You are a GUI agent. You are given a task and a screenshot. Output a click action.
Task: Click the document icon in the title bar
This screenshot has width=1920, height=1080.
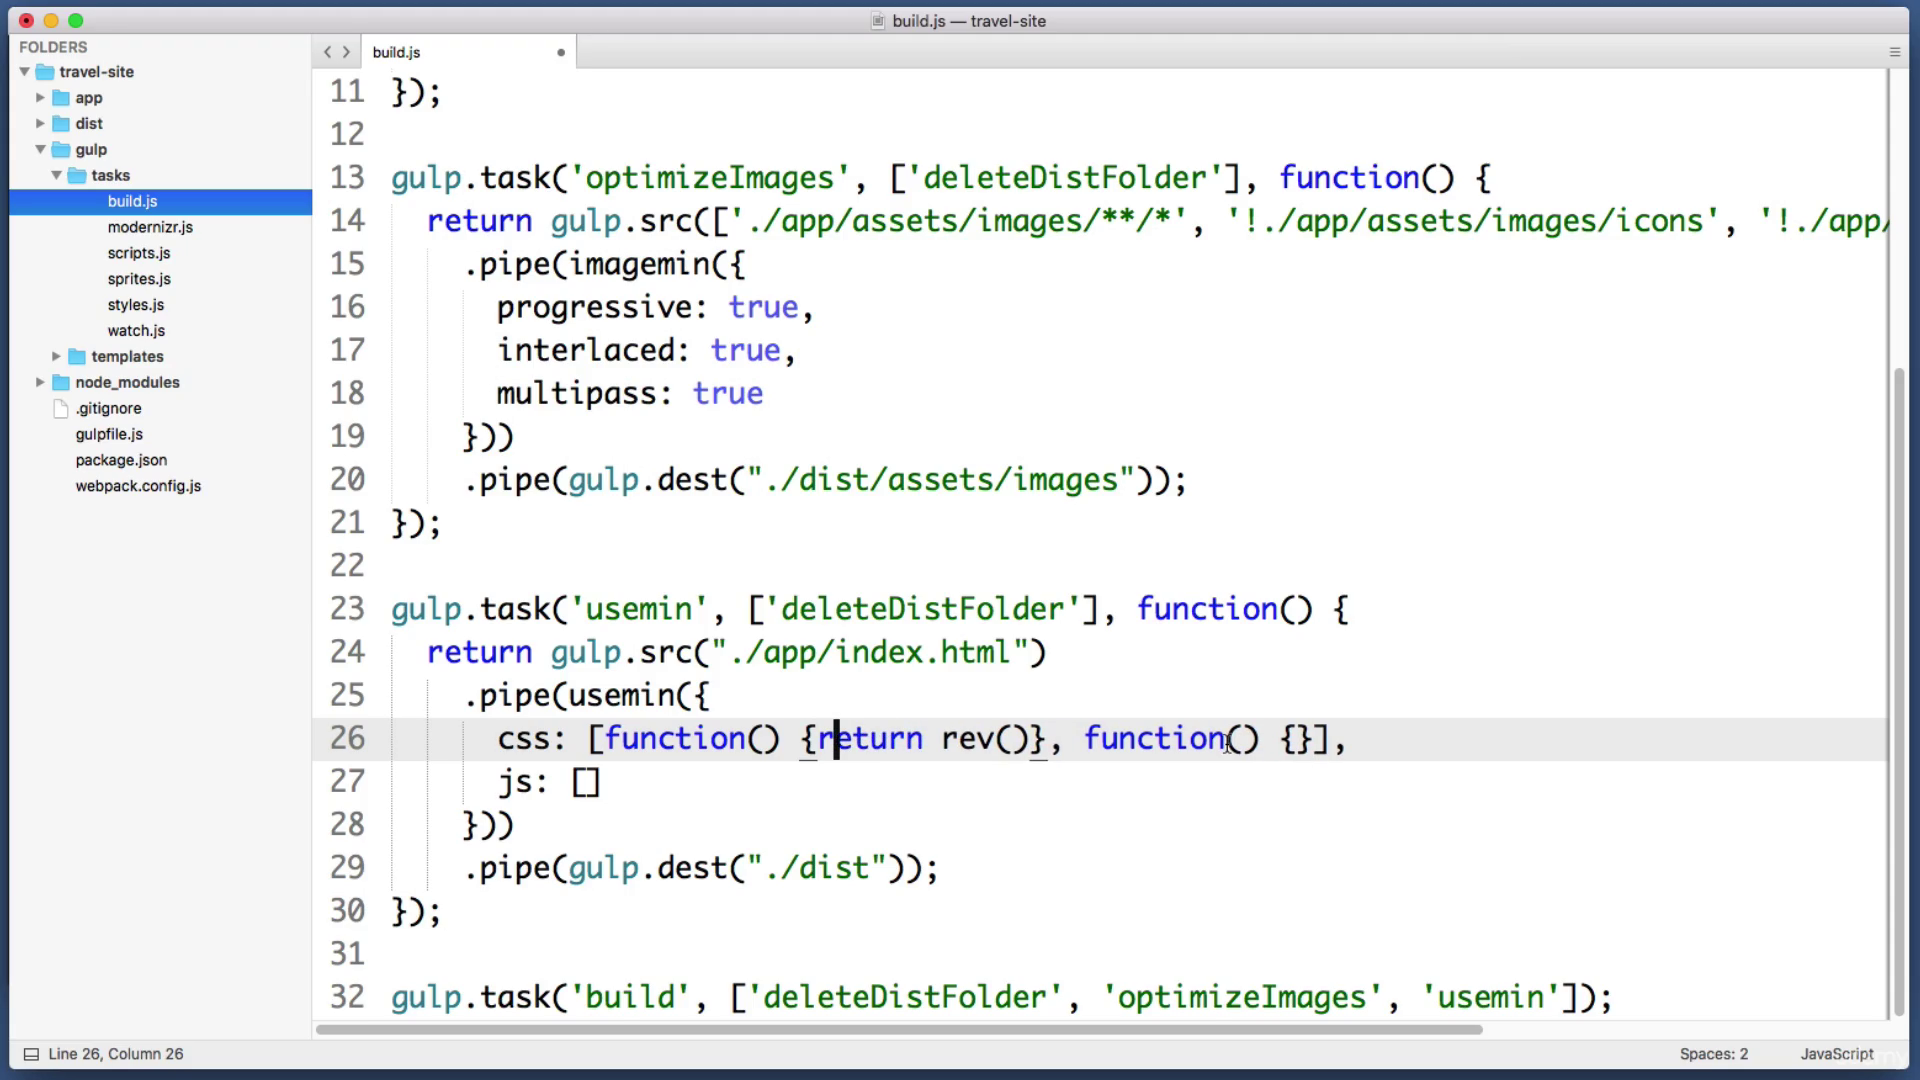point(878,21)
